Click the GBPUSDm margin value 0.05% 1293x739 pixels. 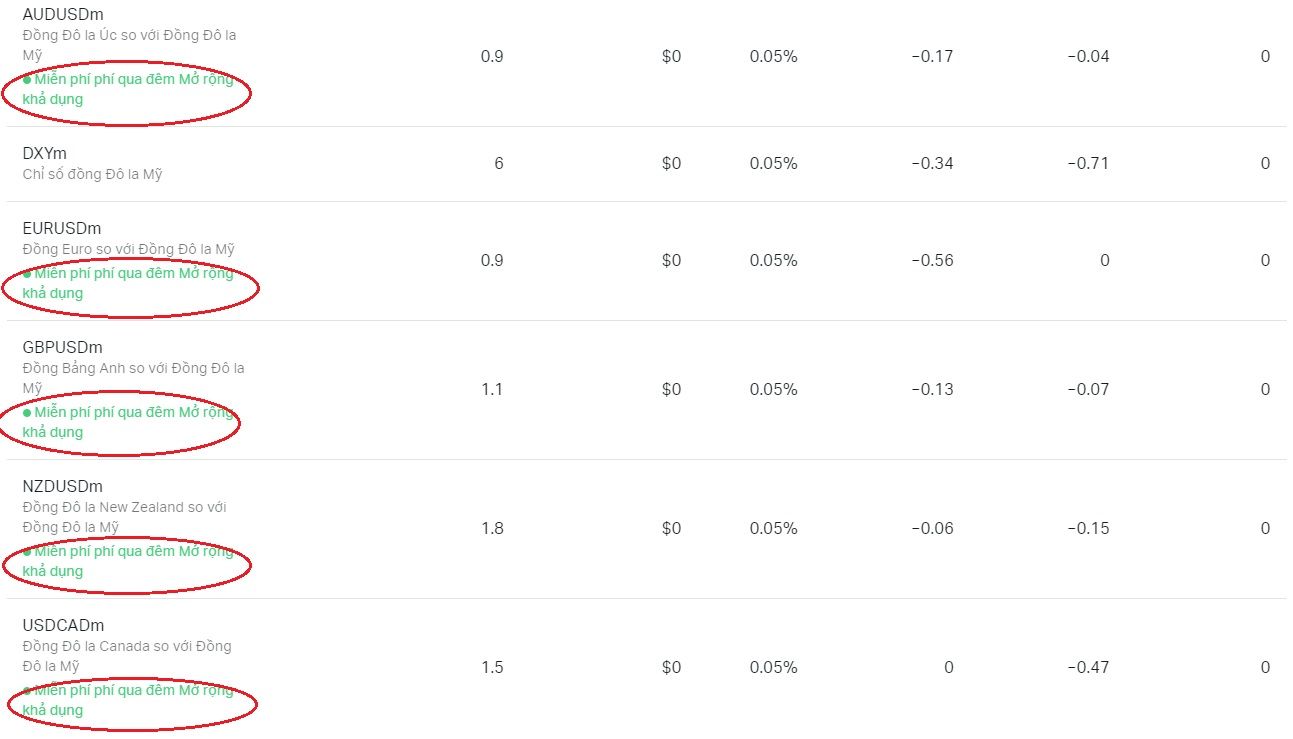(x=774, y=389)
